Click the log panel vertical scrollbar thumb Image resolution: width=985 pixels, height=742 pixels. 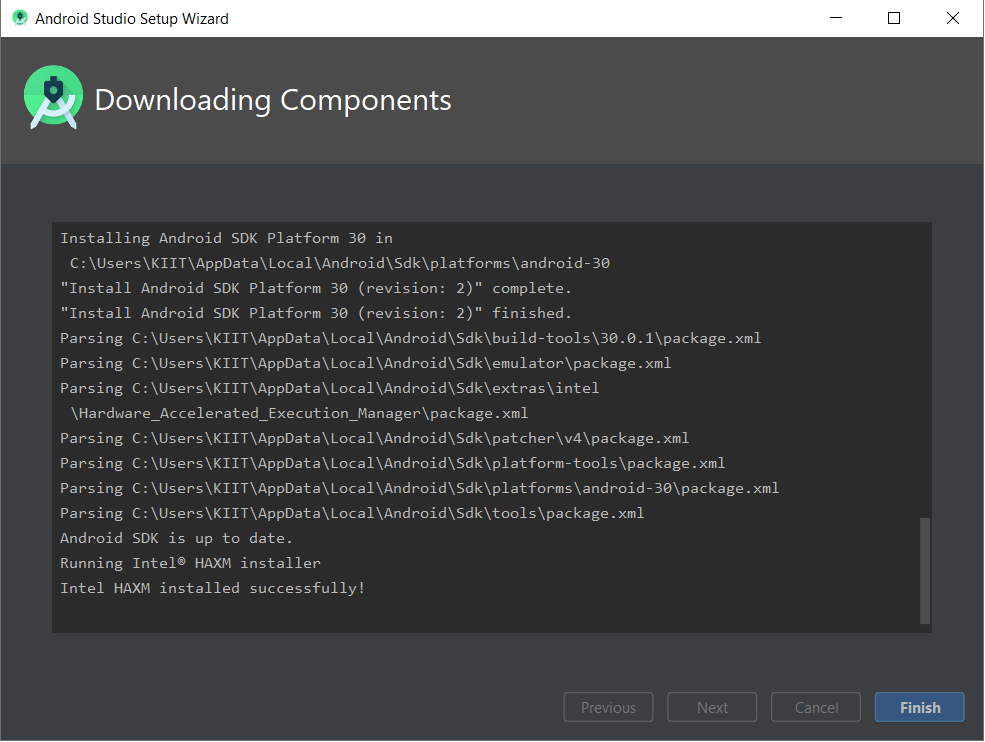925,570
